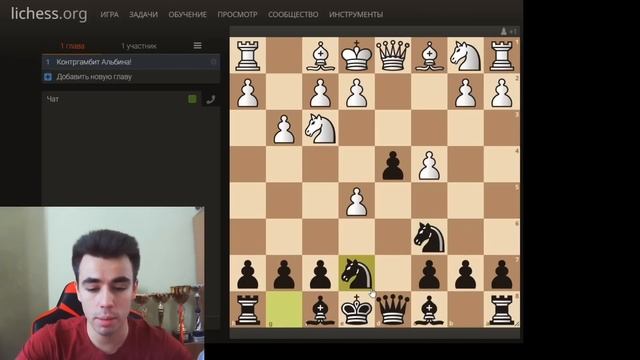Image resolution: width=640 pixels, height=360 pixels.
Task: Open the СООБЩЕСТВО menu
Action: 293,15
